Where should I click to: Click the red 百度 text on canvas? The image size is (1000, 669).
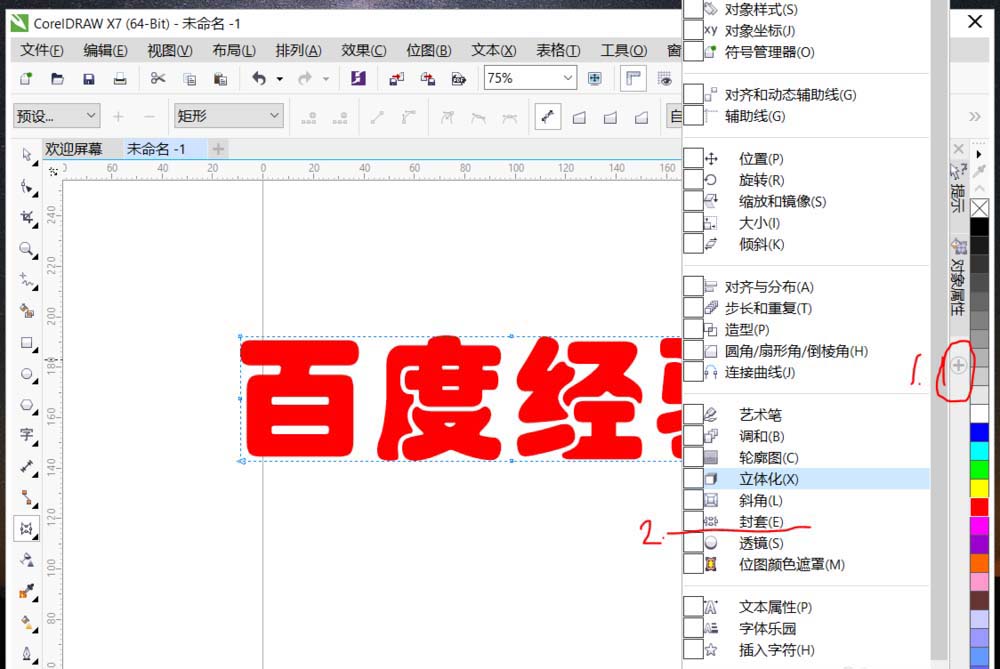click(371, 399)
